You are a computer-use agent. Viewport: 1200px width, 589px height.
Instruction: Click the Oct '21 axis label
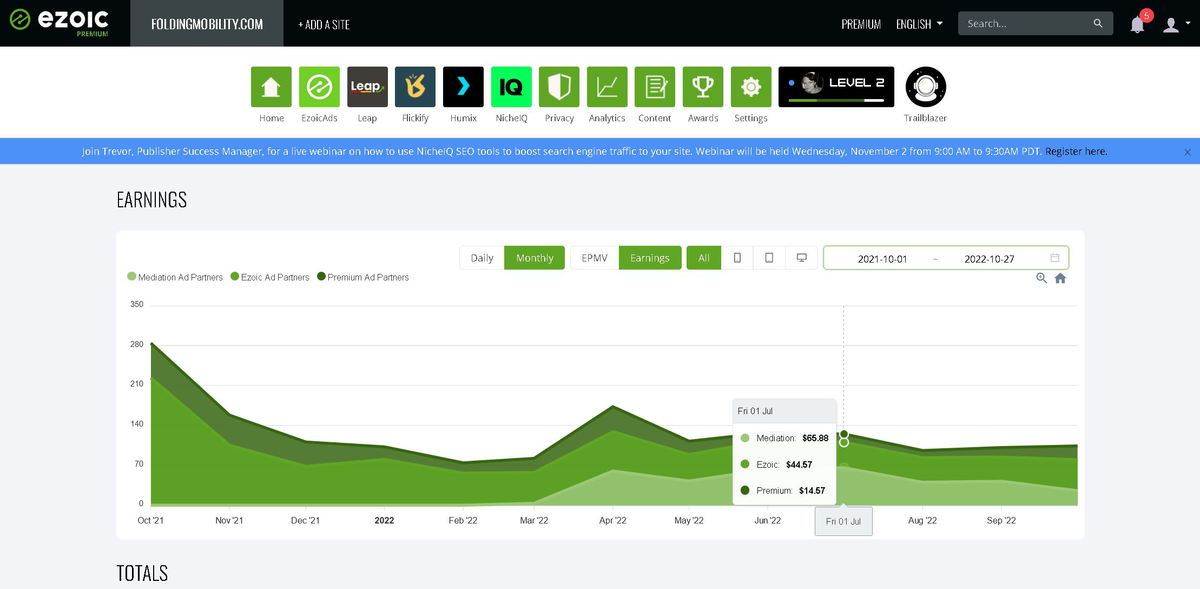(x=152, y=520)
